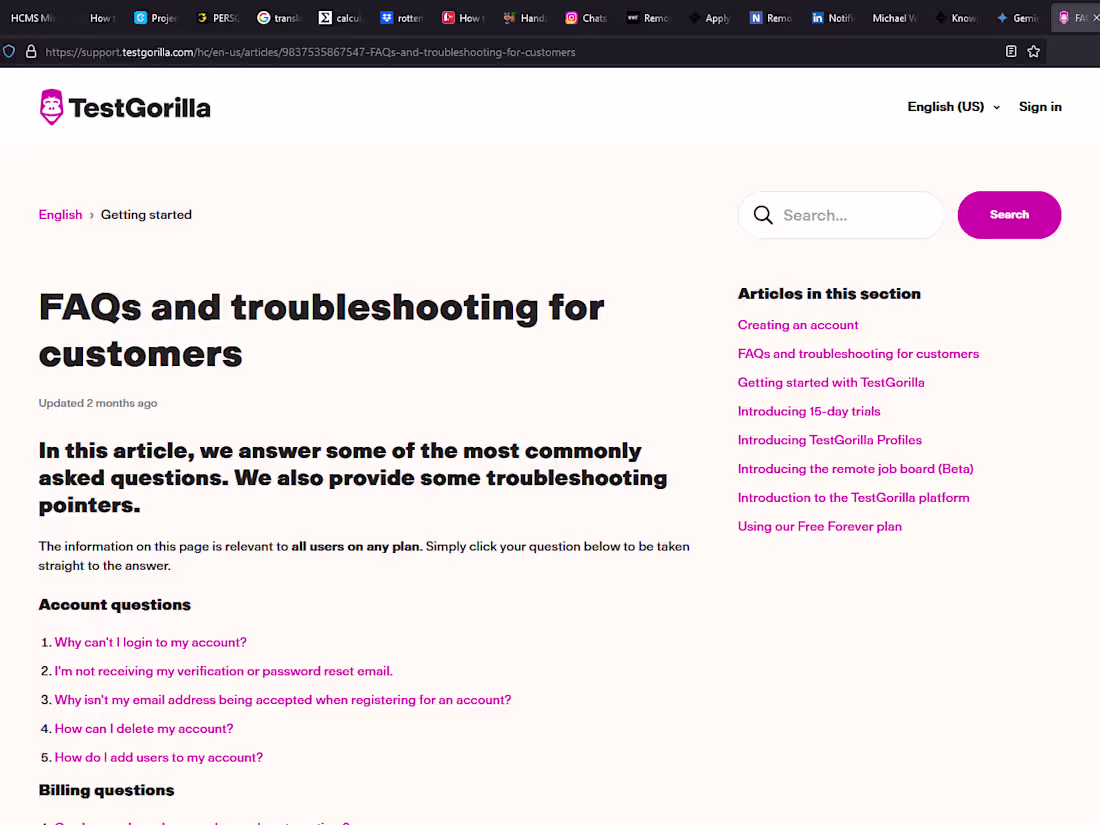Switch to the Dropbox rotten tab
The height and width of the screenshot is (825, 1100).
(401, 18)
